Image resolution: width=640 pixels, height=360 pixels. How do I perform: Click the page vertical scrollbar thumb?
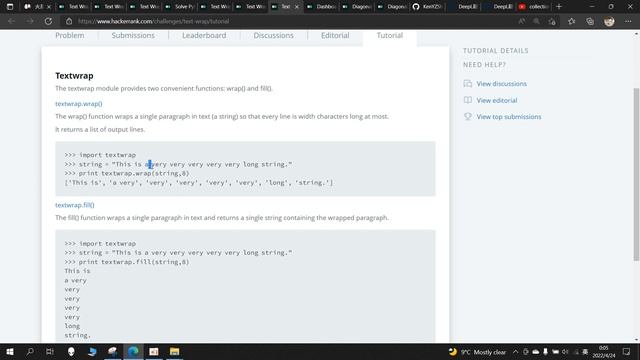click(x=636, y=174)
